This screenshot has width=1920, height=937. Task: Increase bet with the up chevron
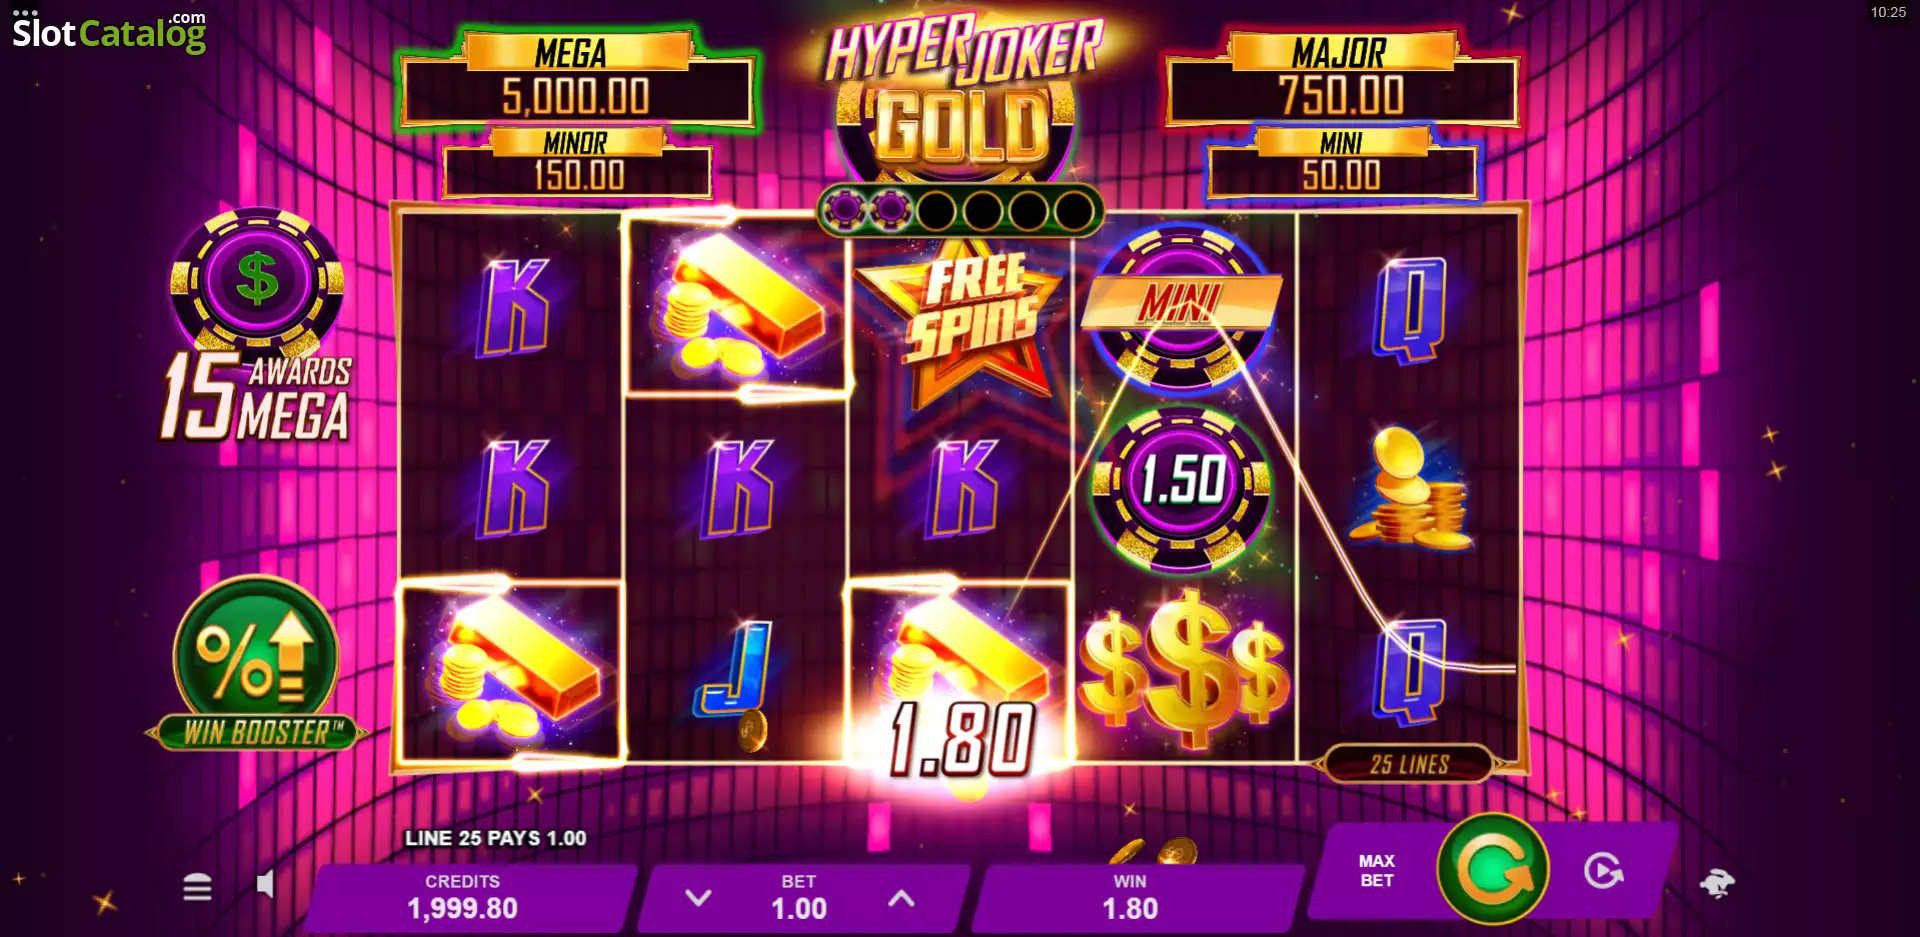[901, 897]
